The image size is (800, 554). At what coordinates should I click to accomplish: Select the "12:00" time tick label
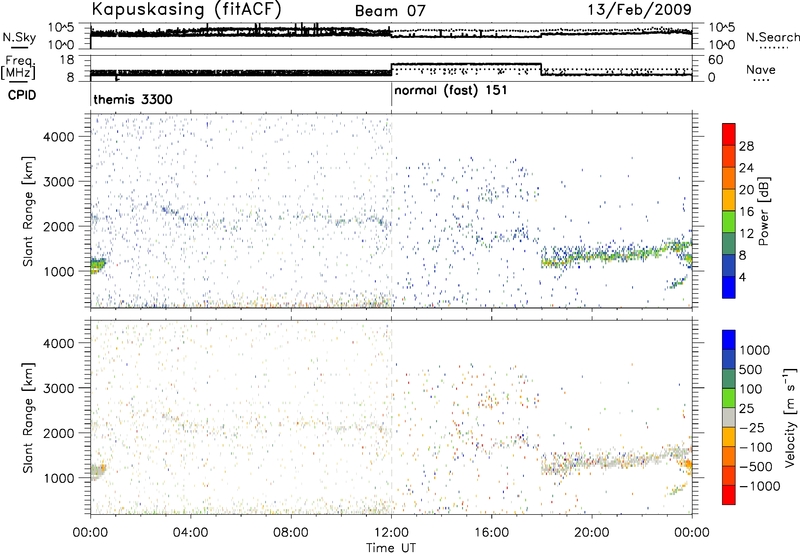391,533
